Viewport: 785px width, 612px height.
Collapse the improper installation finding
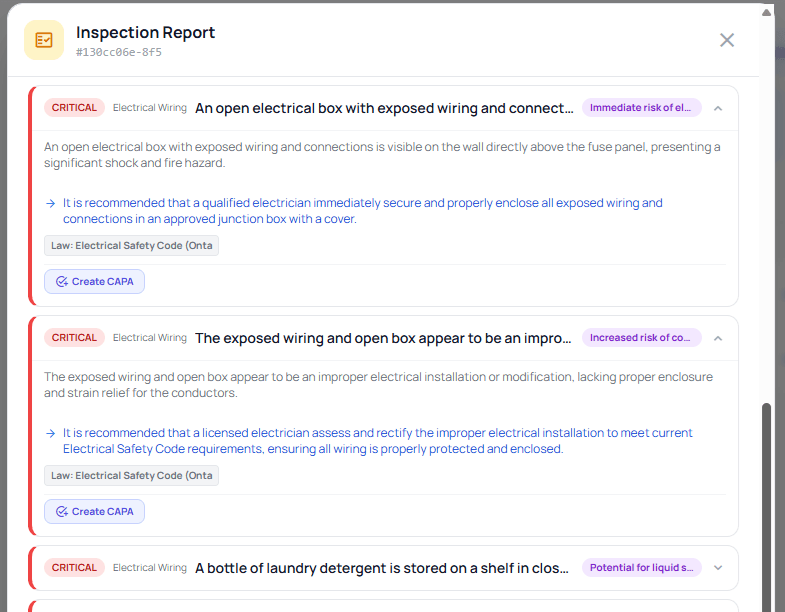(x=717, y=338)
